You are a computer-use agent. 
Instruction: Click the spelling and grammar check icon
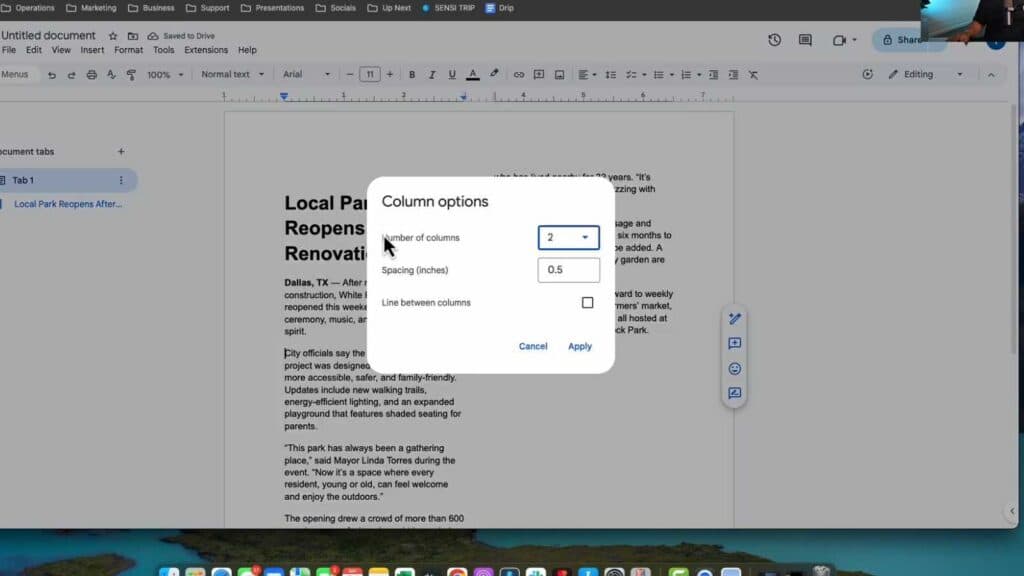tap(111, 74)
